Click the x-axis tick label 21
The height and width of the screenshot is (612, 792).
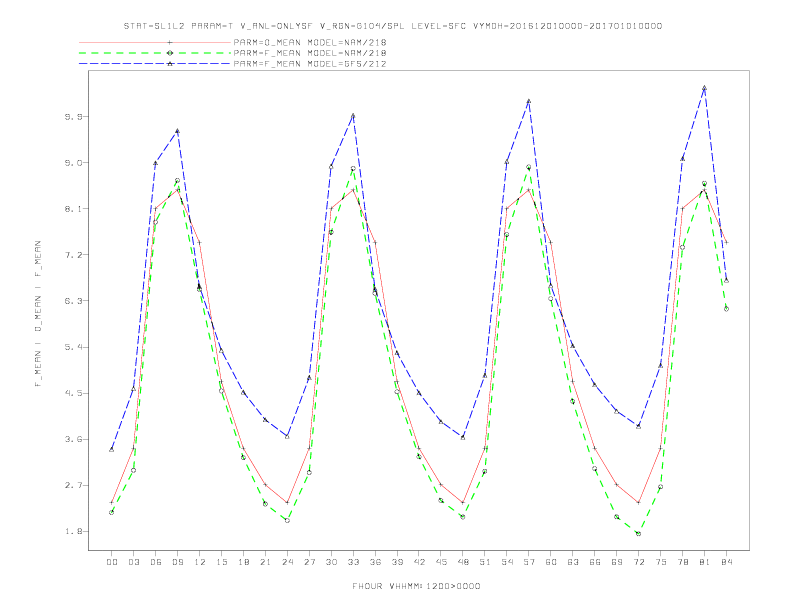point(265,562)
